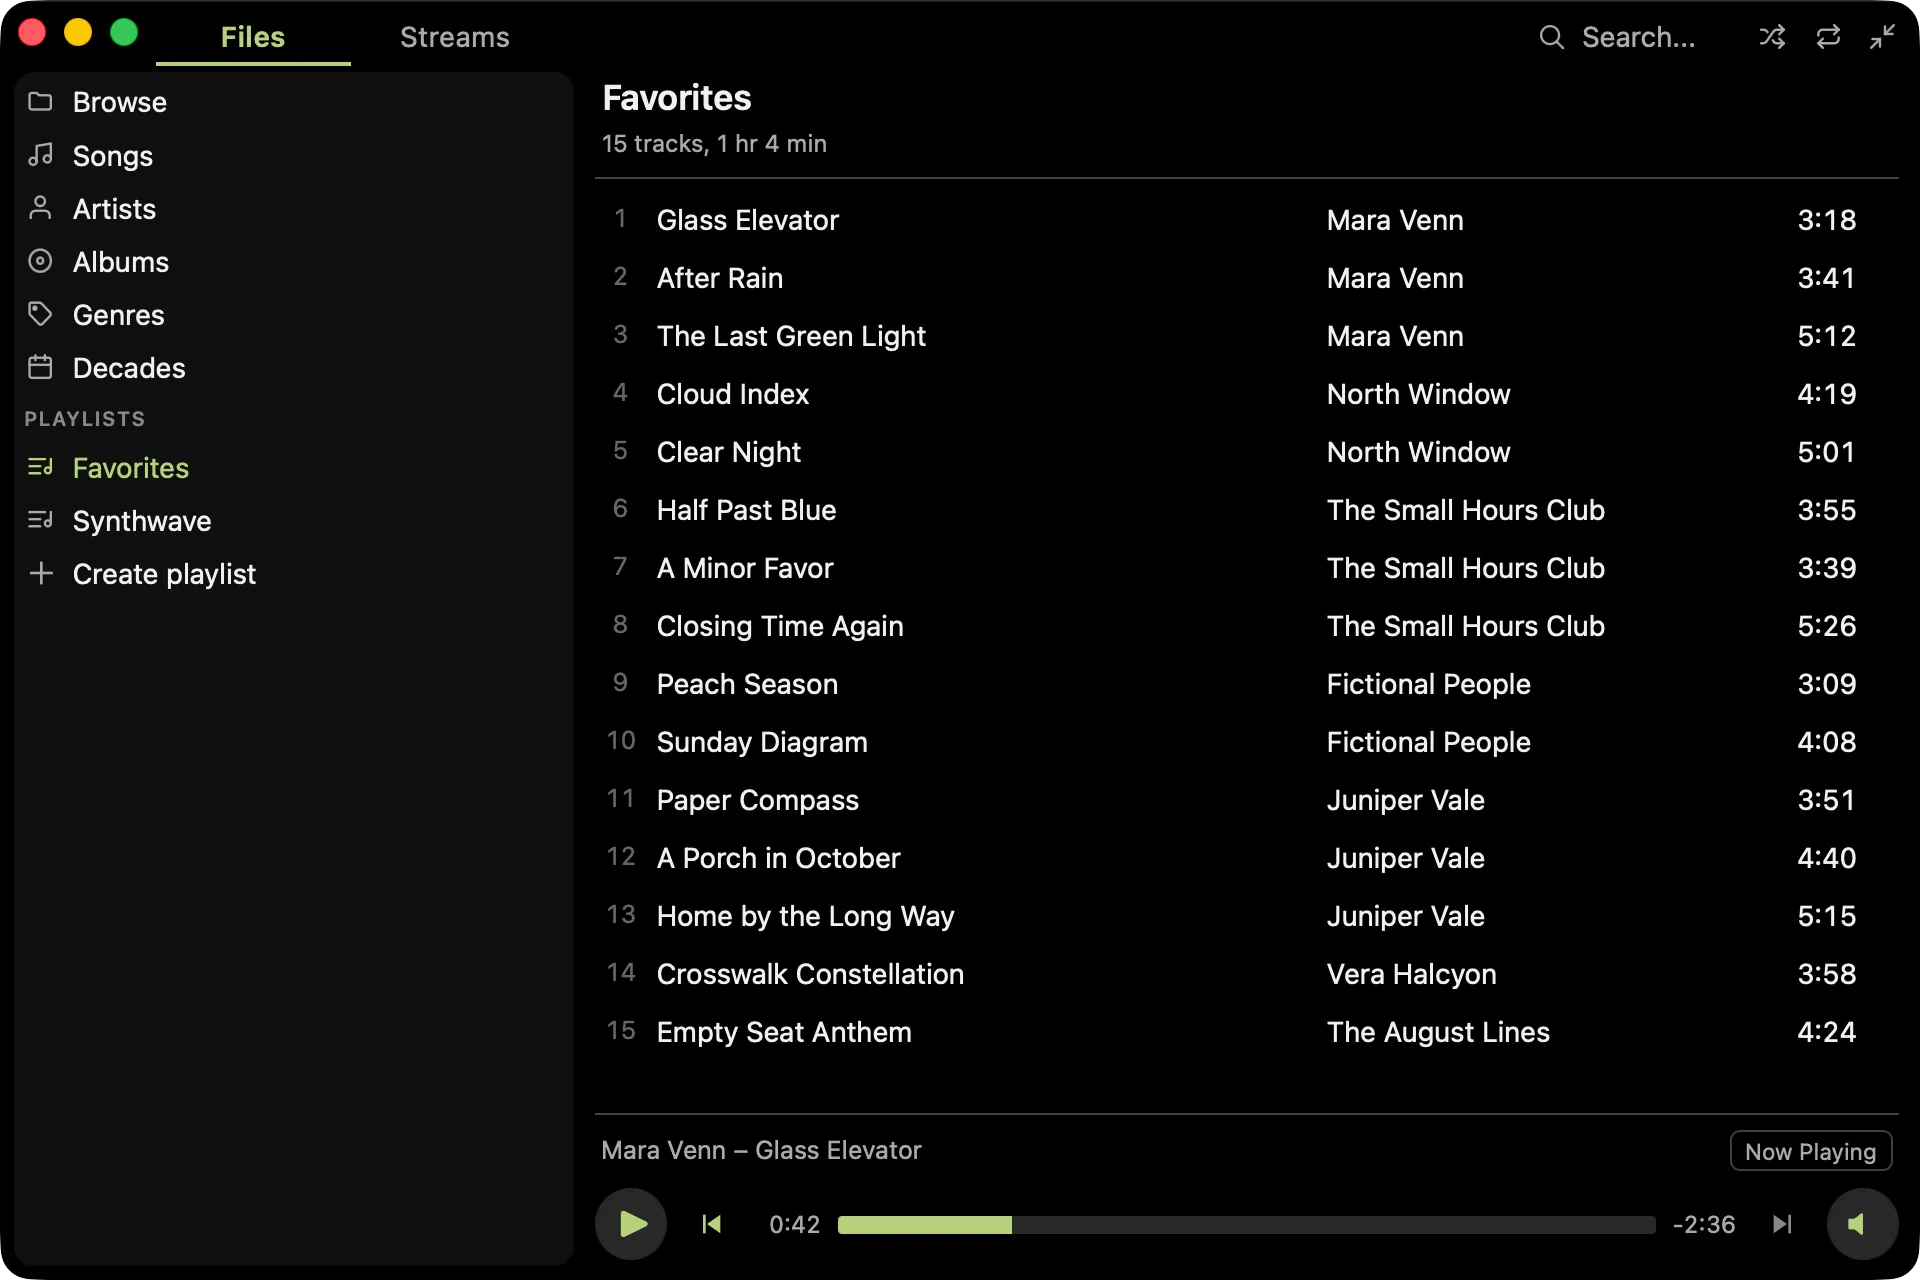Select track Sunday Diagram
This screenshot has height=1280, width=1920.
[1246, 741]
